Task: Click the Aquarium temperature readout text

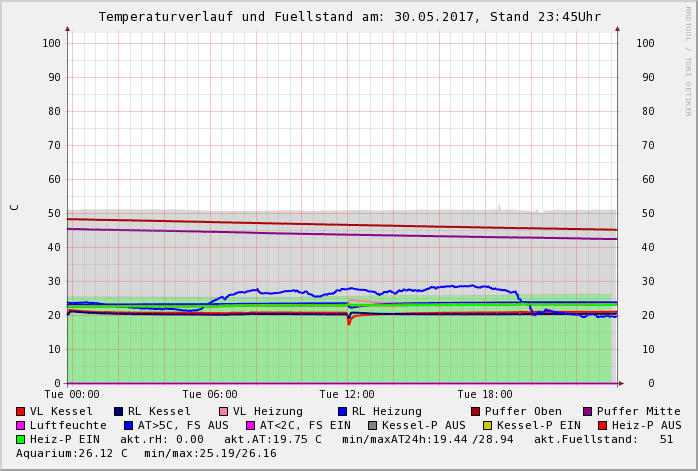Action: tap(72, 453)
